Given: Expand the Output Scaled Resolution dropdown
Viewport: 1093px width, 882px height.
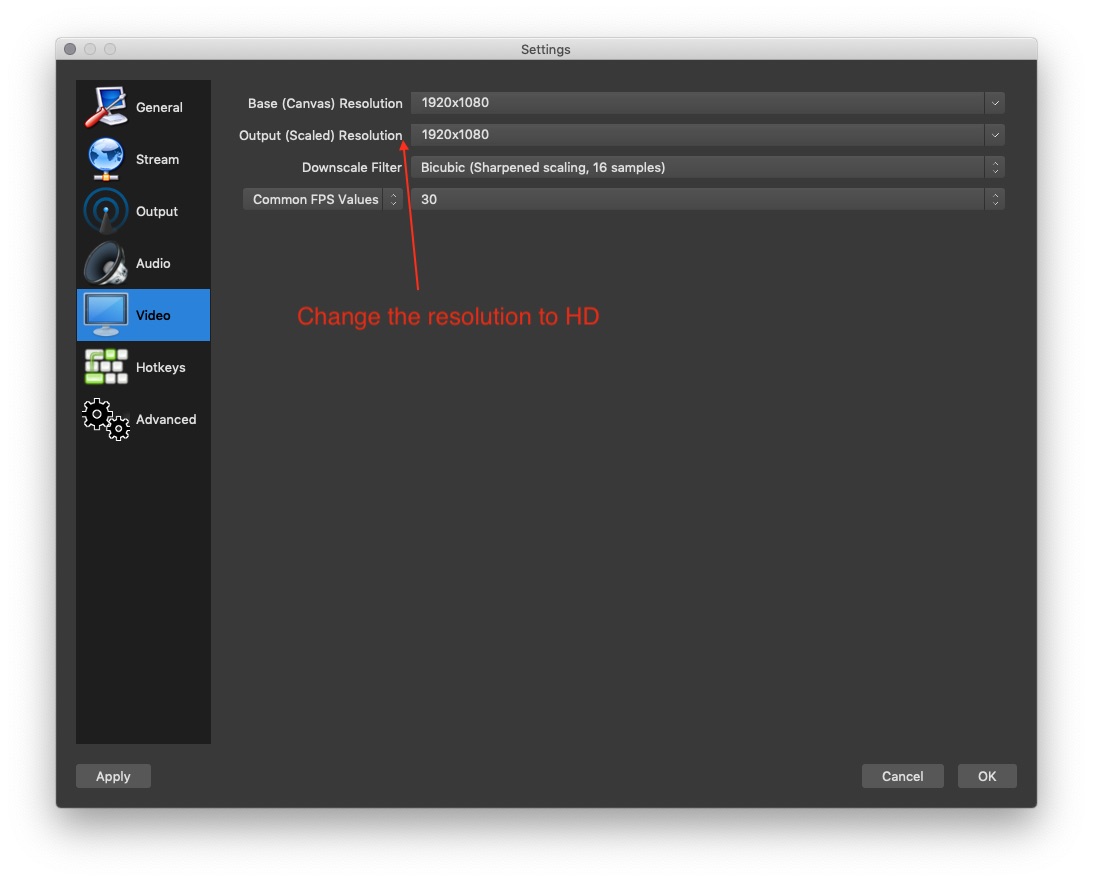Looking at the screenshot, I should tap(995, 135).
